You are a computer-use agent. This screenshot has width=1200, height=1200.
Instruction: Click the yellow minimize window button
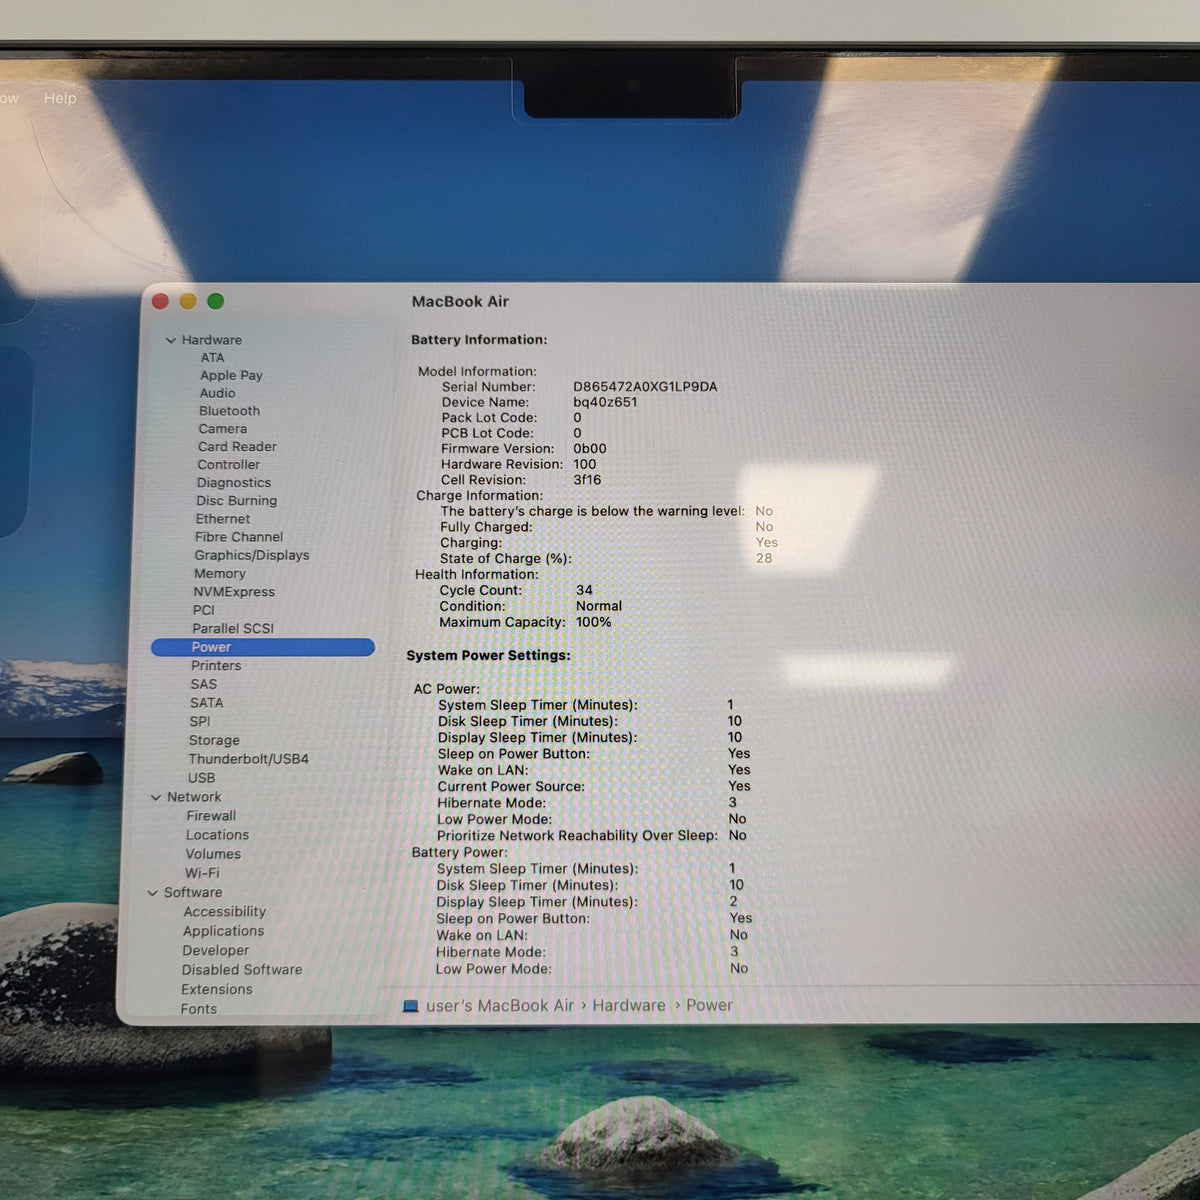(x=188, y=301)
